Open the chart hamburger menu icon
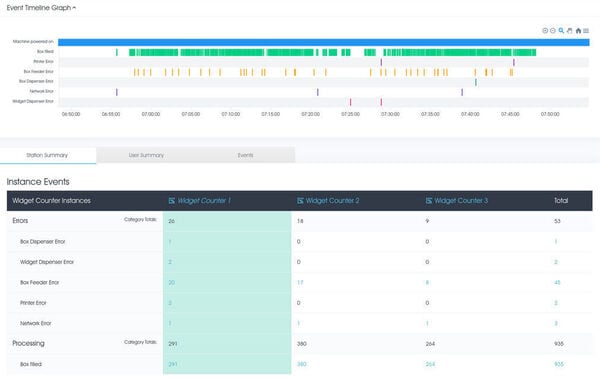The image size is (600, 388). click(x=586, y=31)
